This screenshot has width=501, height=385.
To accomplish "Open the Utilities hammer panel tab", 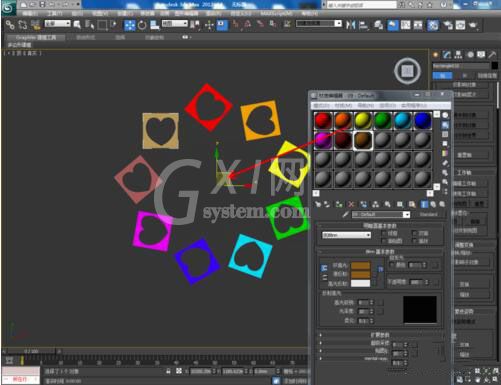I will (492, 55).
